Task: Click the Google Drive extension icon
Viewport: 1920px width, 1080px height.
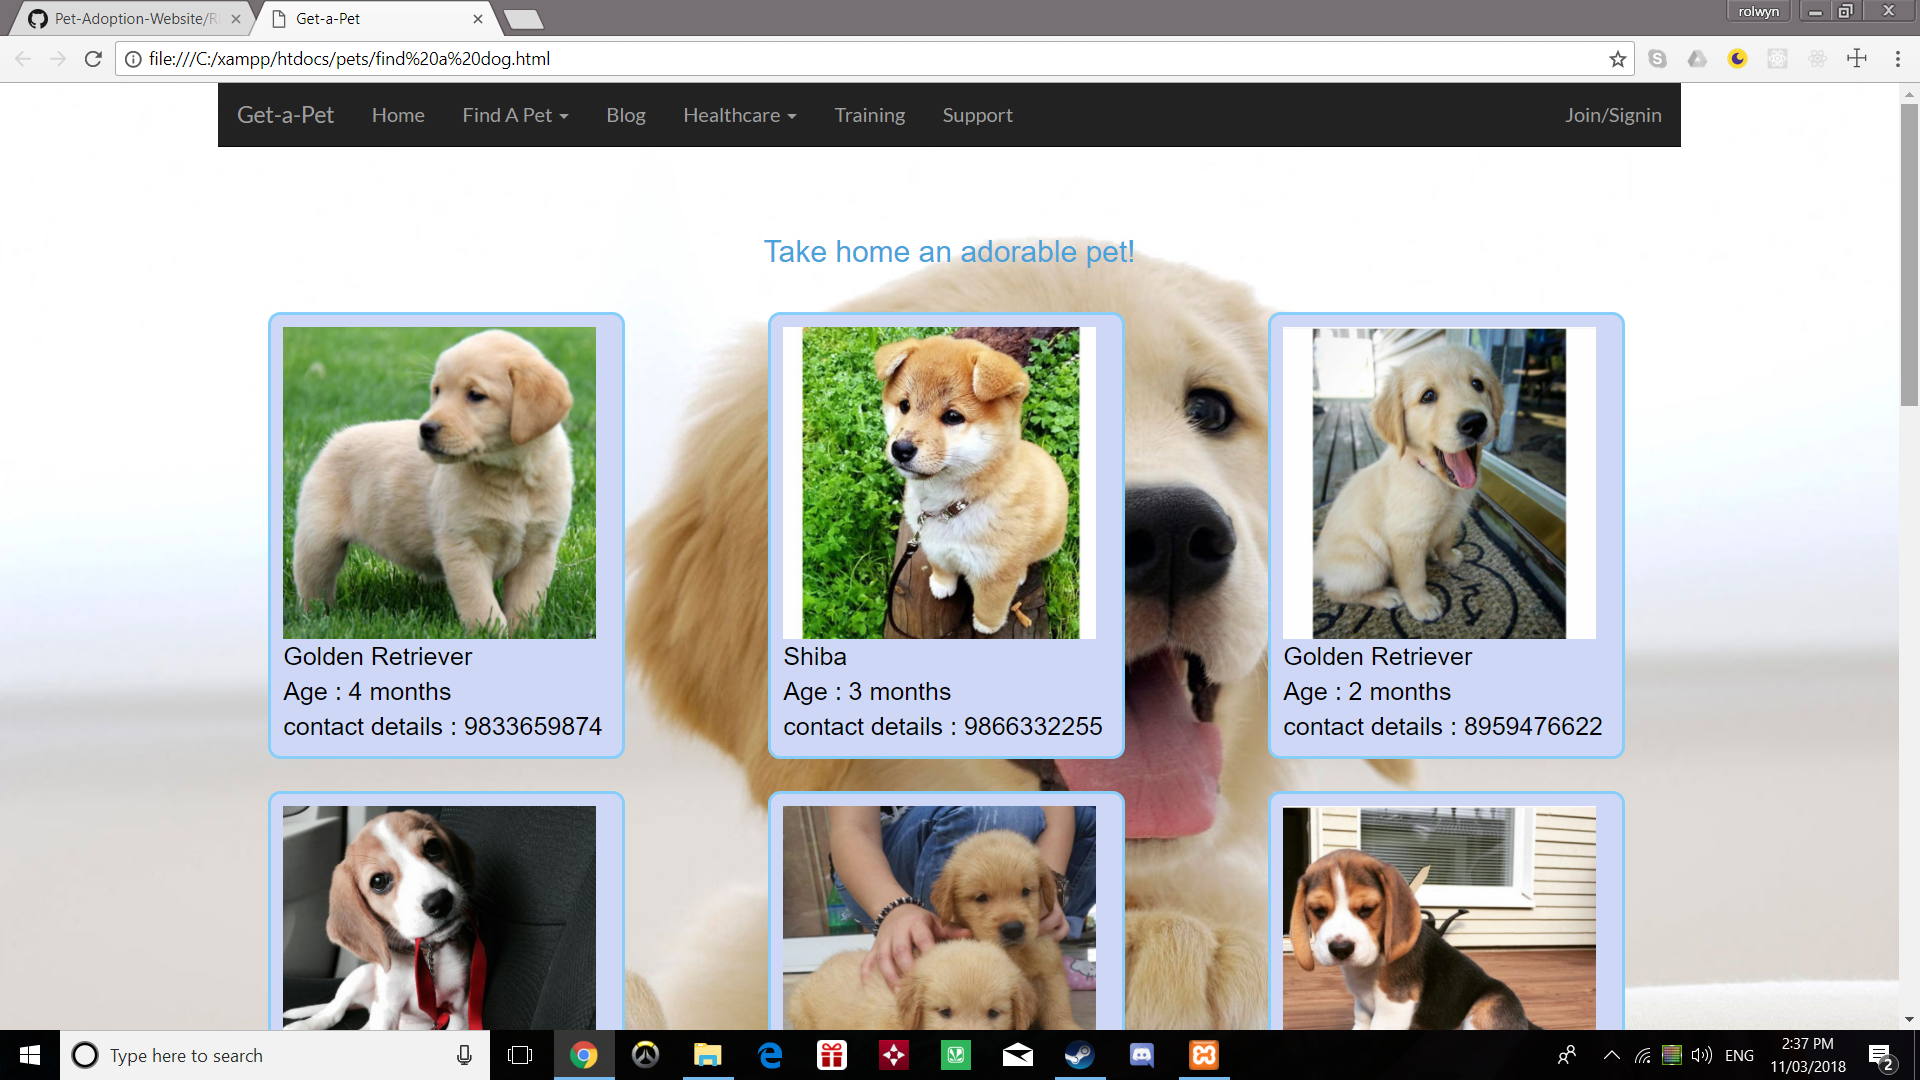Action: 1697,59
